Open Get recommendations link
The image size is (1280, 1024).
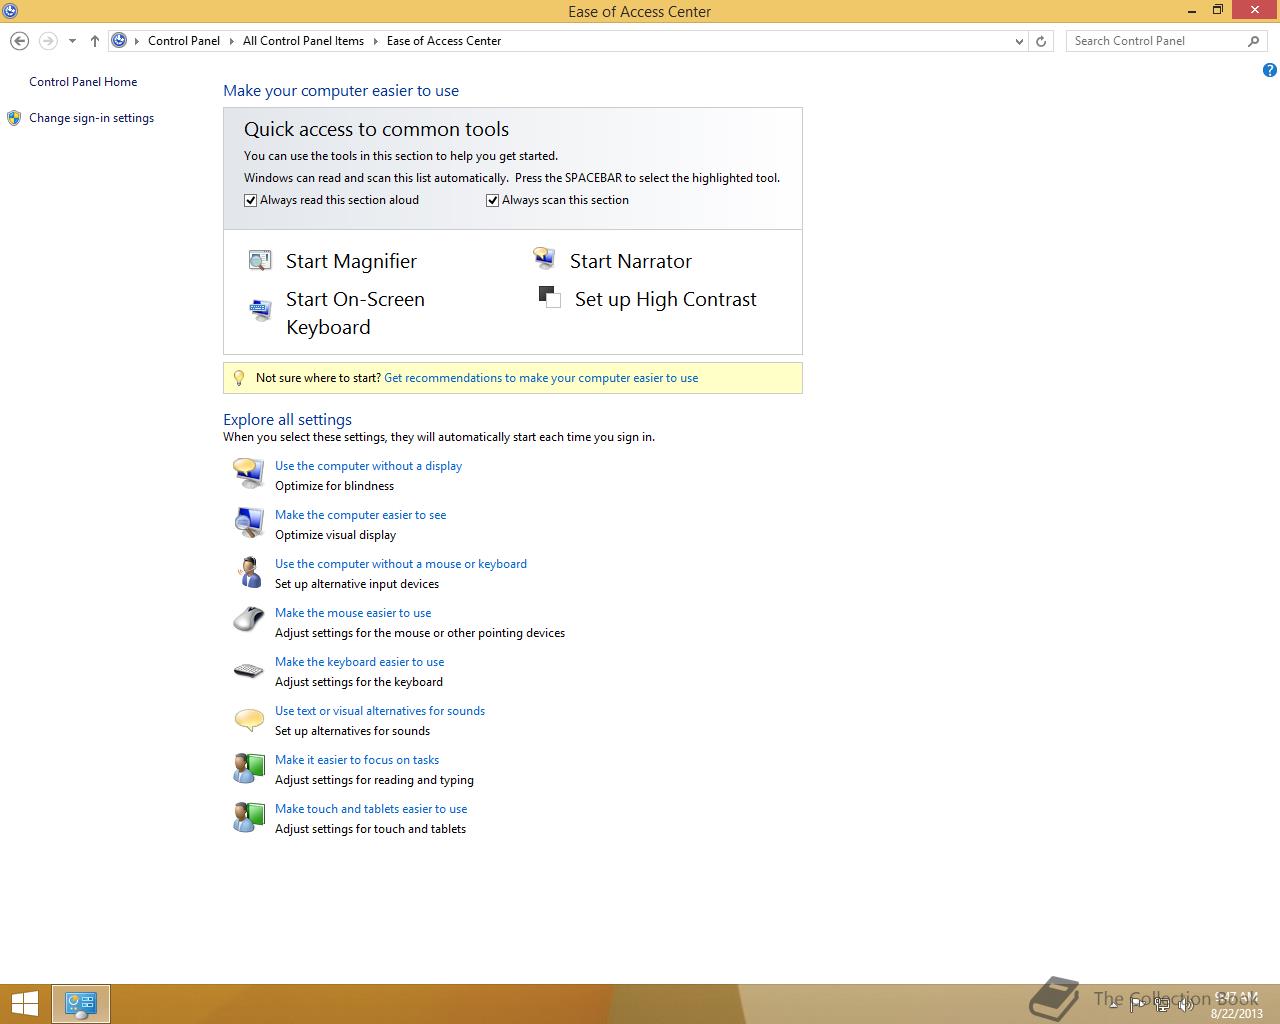coord(541,378)
